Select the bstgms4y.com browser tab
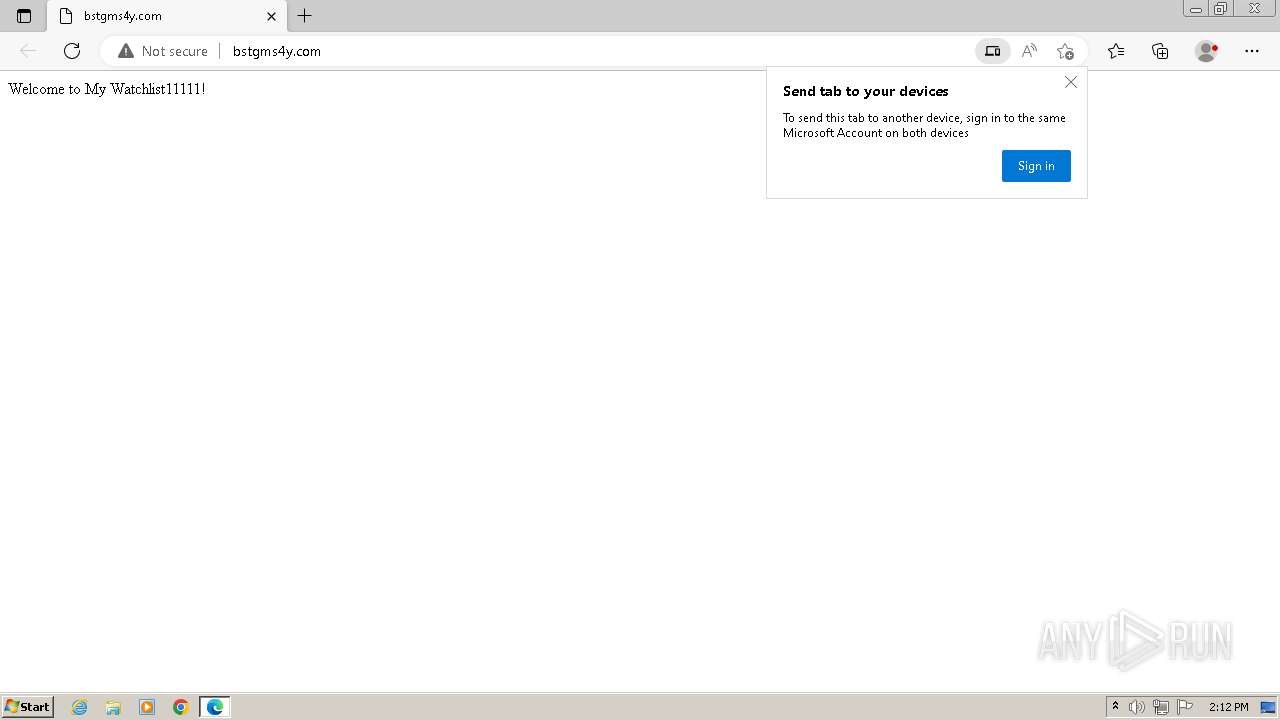The width and height of the screenshot is (1280, 720). pos(166,16)
